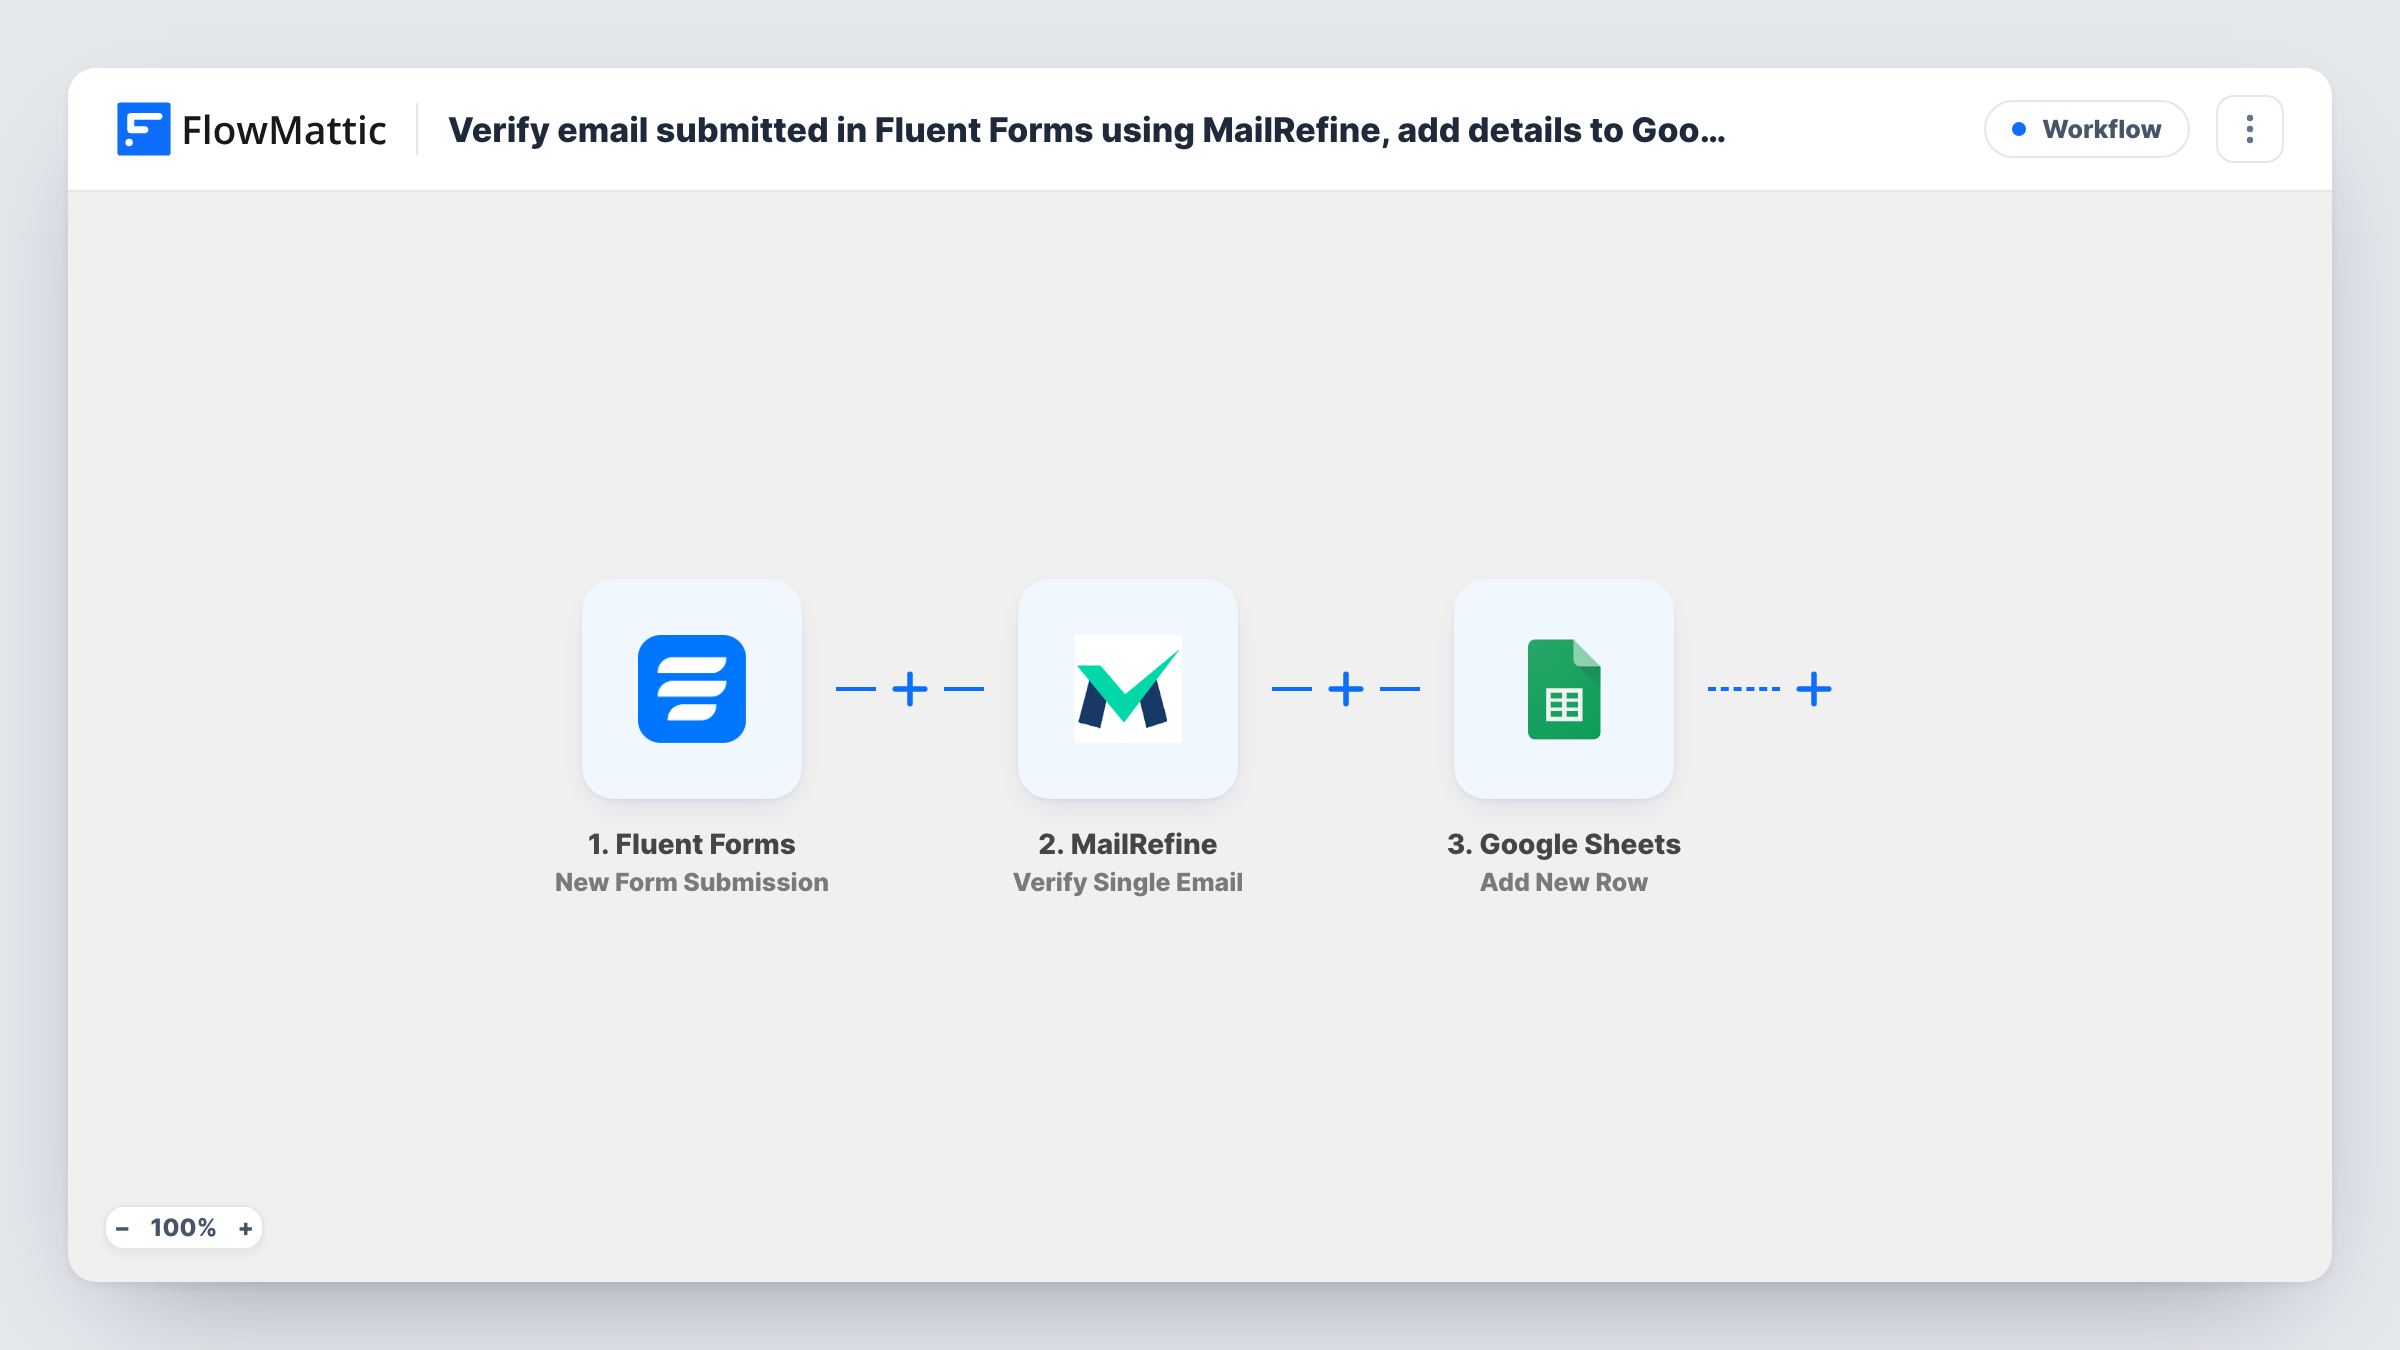Zoom out with the minus button
Screen dimensions: 2400x1350
point(122,1228)
